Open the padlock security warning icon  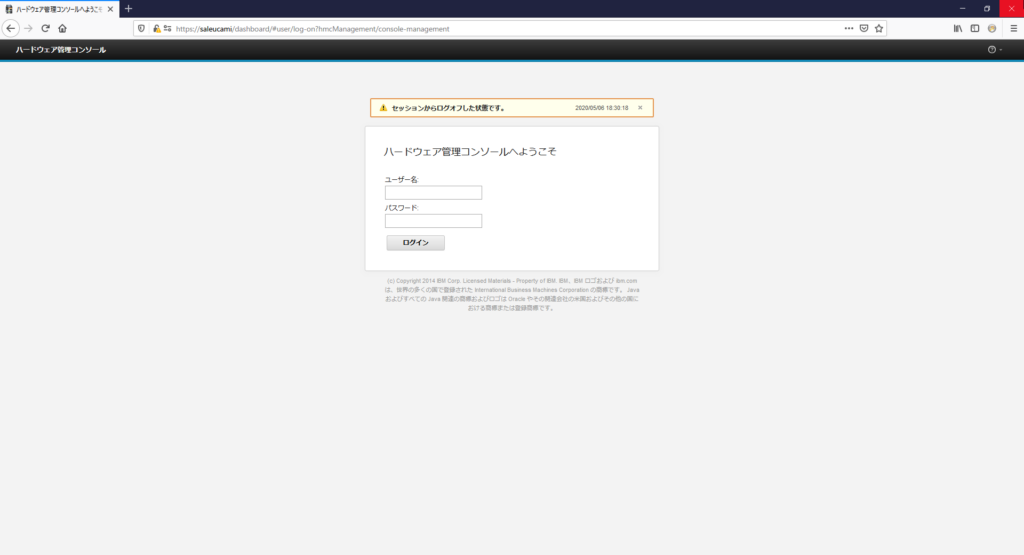click(x=156, y=29)
